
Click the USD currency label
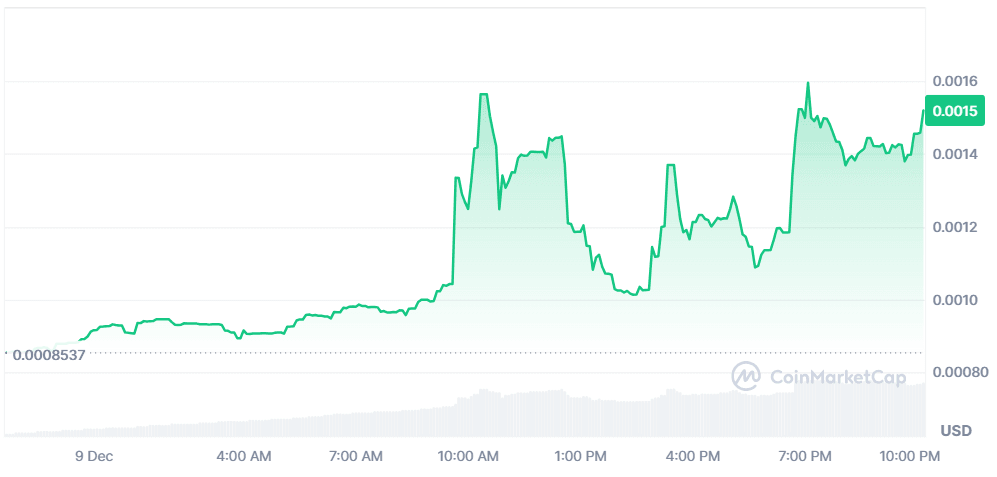956,431
